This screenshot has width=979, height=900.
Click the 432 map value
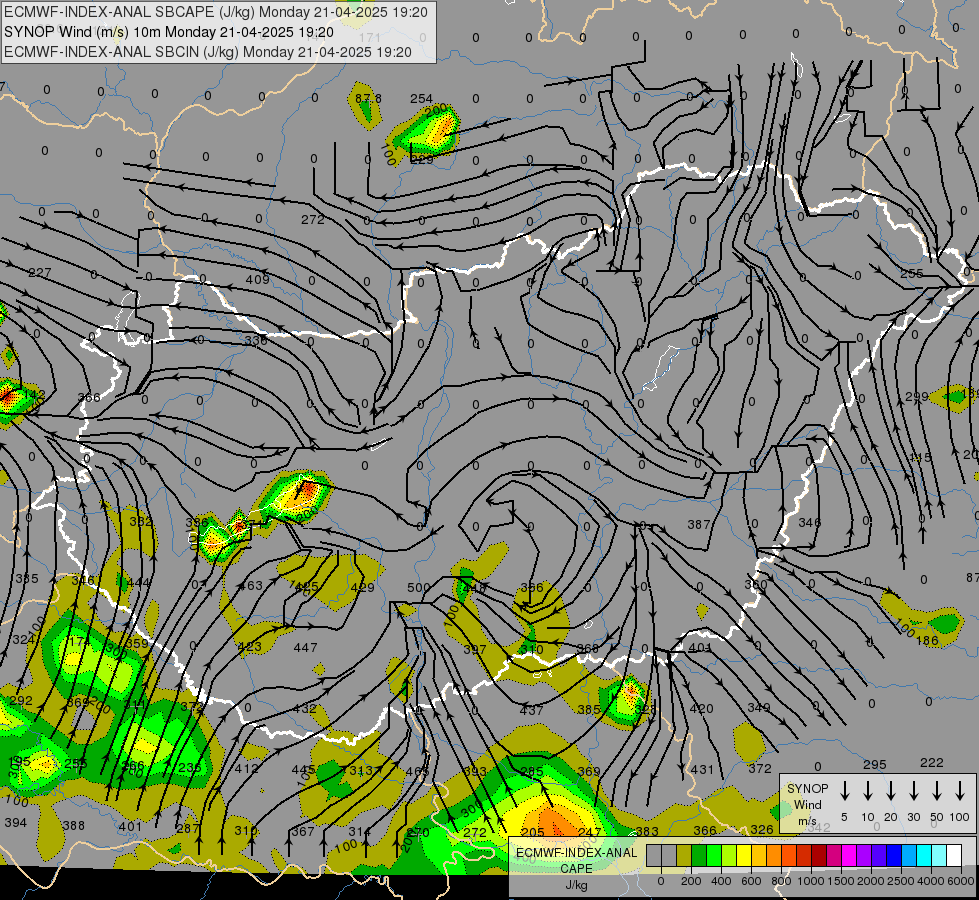click(x=305, y=709)
